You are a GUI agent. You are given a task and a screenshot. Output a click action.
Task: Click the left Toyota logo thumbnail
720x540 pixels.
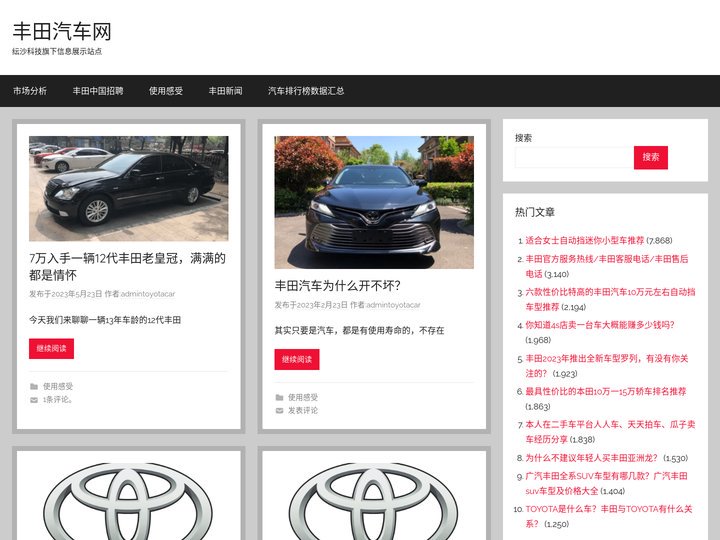tap(129, 501)
